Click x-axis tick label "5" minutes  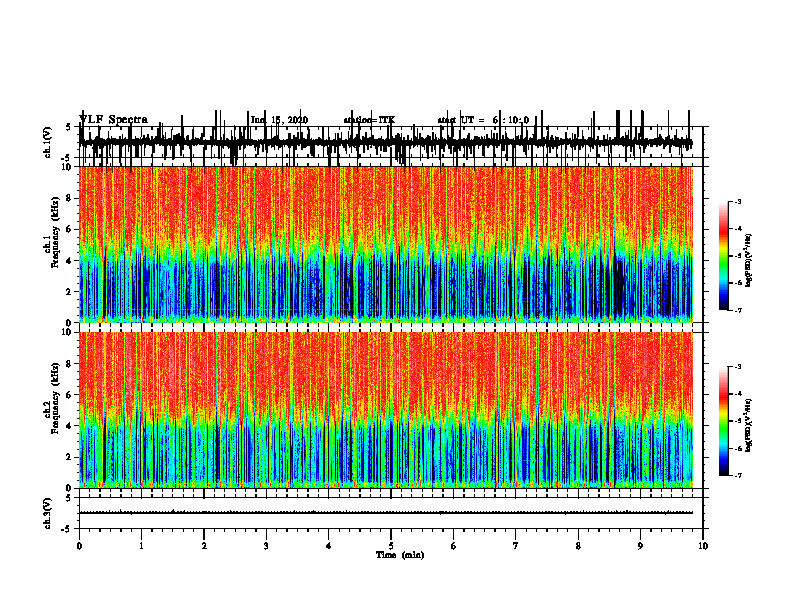click(x=391, y=546)
